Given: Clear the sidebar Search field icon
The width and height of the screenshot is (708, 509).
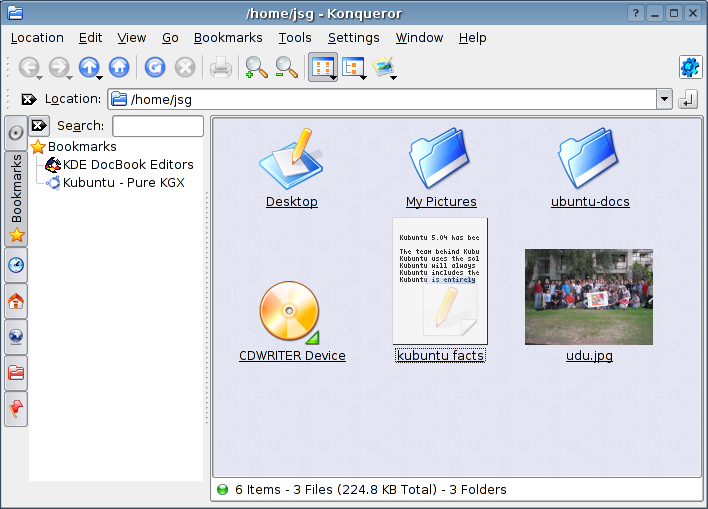Looking at the screenshot, I should [39, 126].
